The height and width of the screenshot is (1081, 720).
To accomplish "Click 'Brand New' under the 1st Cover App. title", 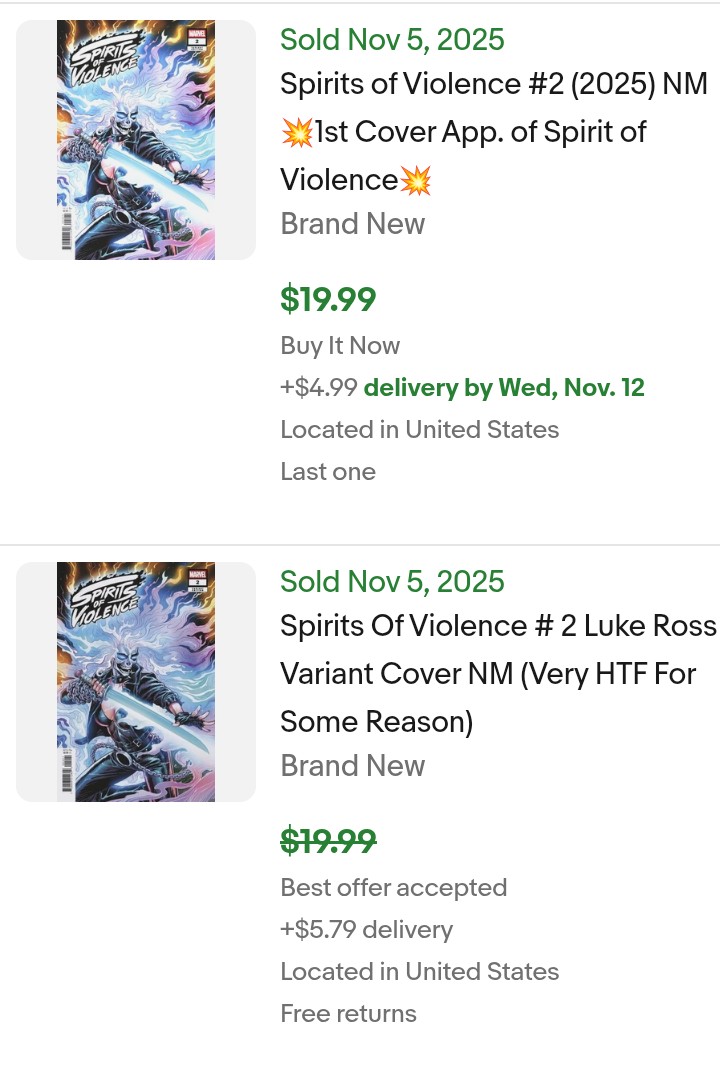I will pos(352,224).
